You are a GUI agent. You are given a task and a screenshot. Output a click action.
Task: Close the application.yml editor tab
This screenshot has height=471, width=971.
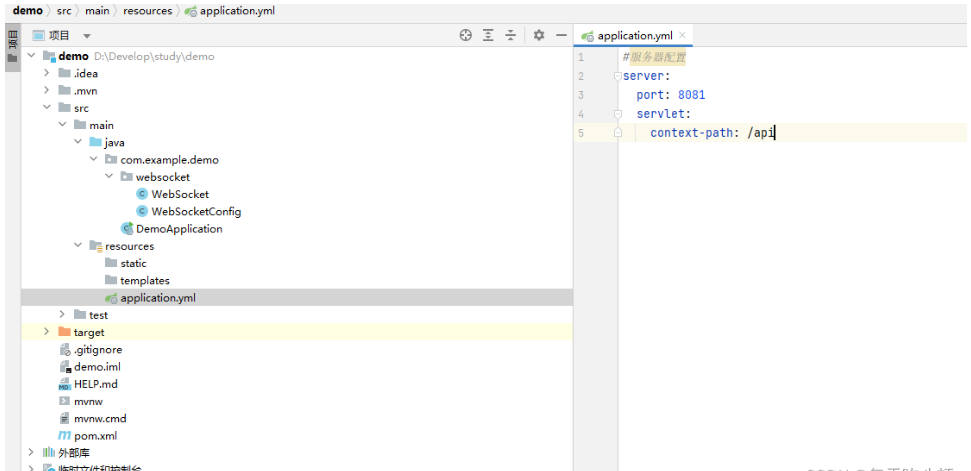click(x=682, y=35)
